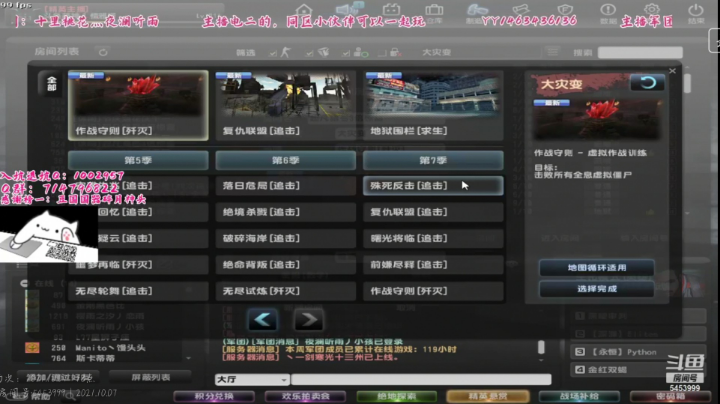Select 作战守则[歼灭] in season 7 list
Image resolution: width=720 pixels, height=404 pixels.
pyautogui.click(x=433, y=291)
